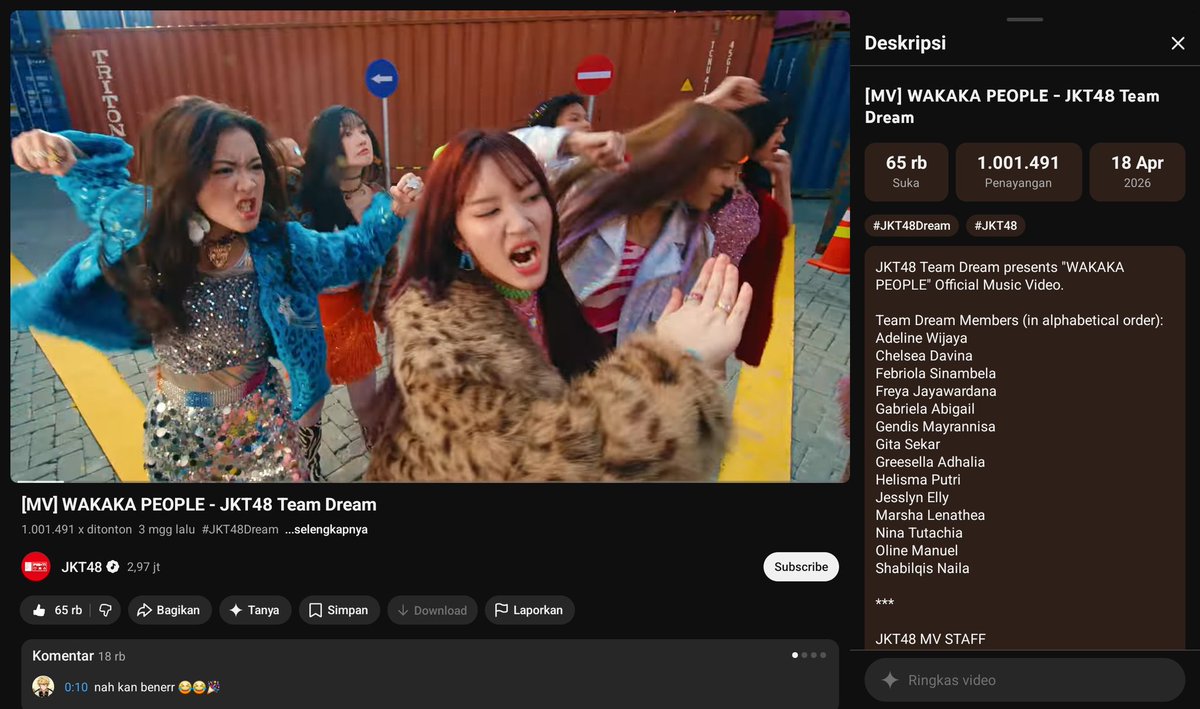The height and width of the screenshot is (709, 1200).
Task: Select member name Marsha Lenathea
Action: coord(930,515)
